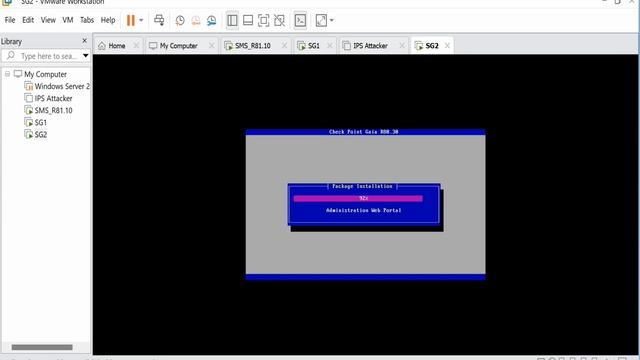Viewport: 640px width, 360px height.
Task: Select My Computer in the library tree
Action: (45, 74)
